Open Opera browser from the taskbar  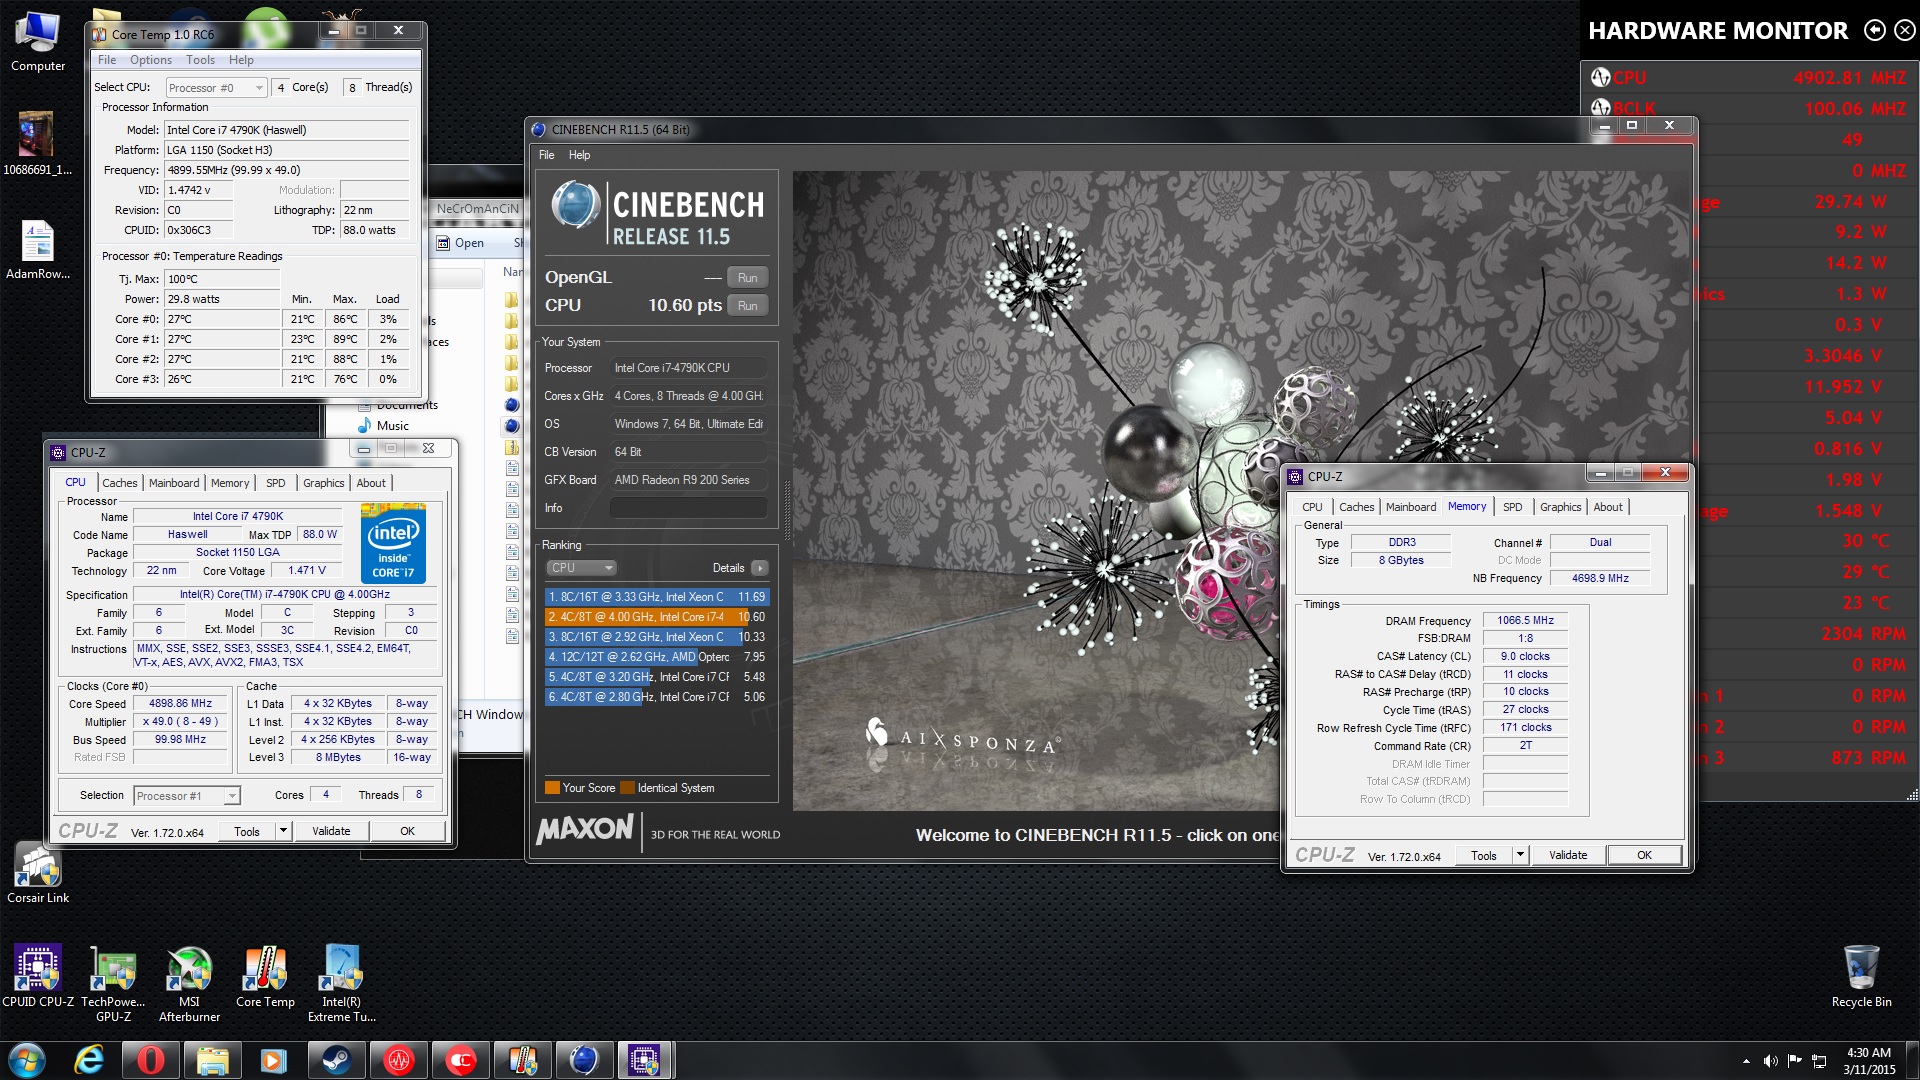click(x=151, y=1060)
